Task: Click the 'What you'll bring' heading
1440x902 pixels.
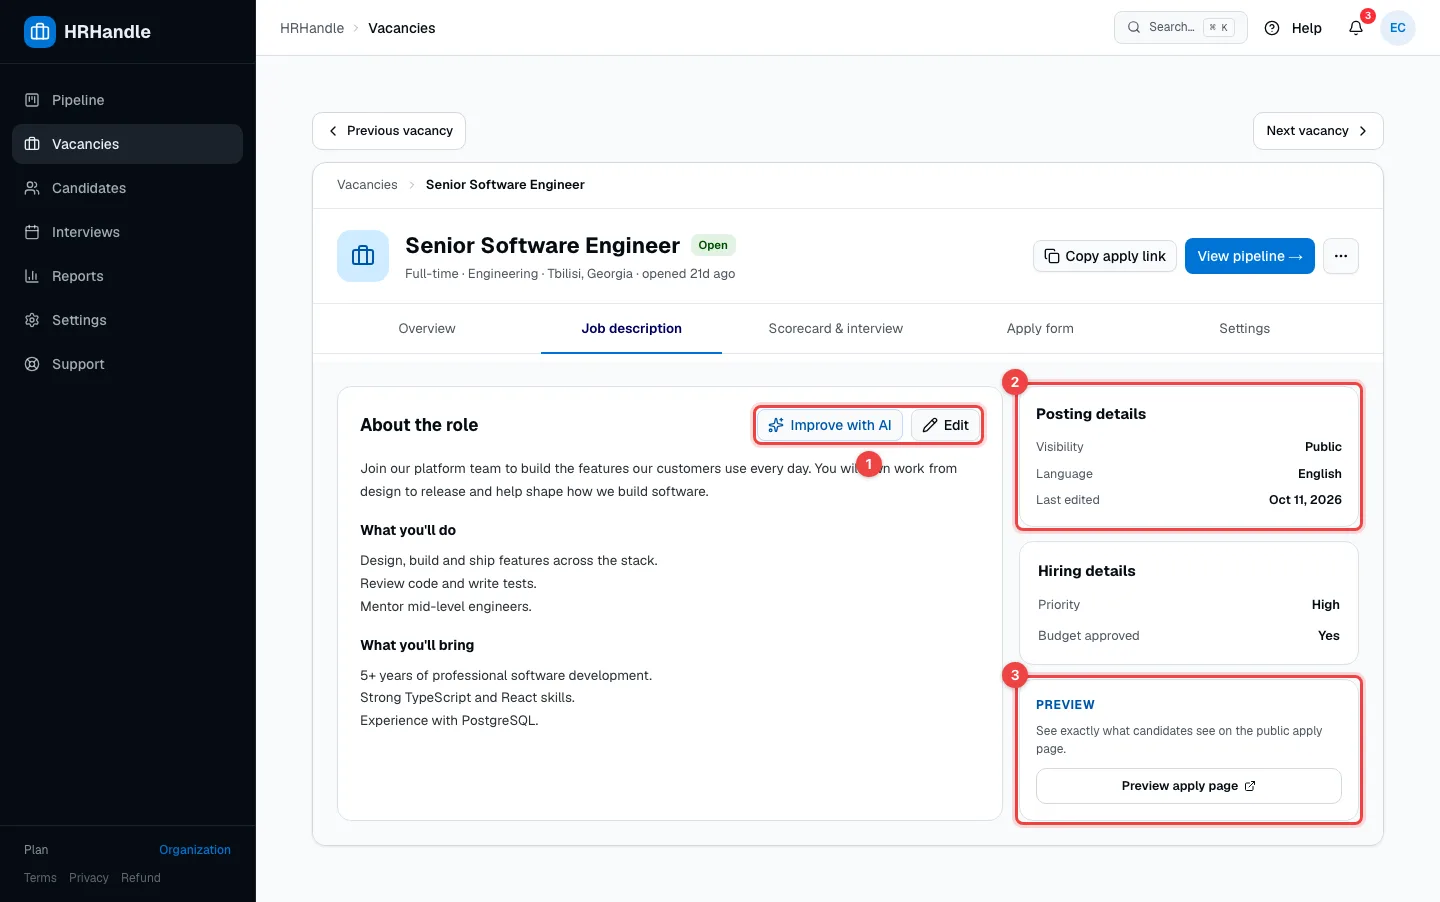Action: (417, 645)
